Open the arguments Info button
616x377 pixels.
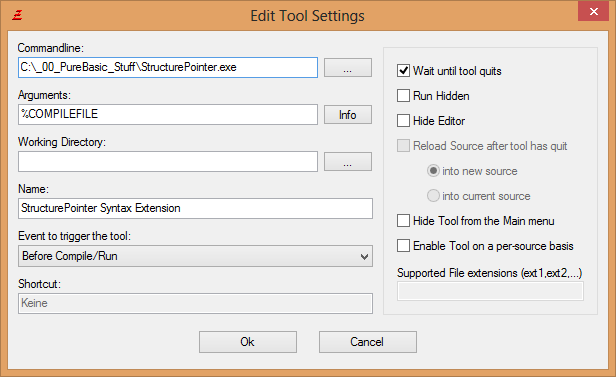coord(348,115)
